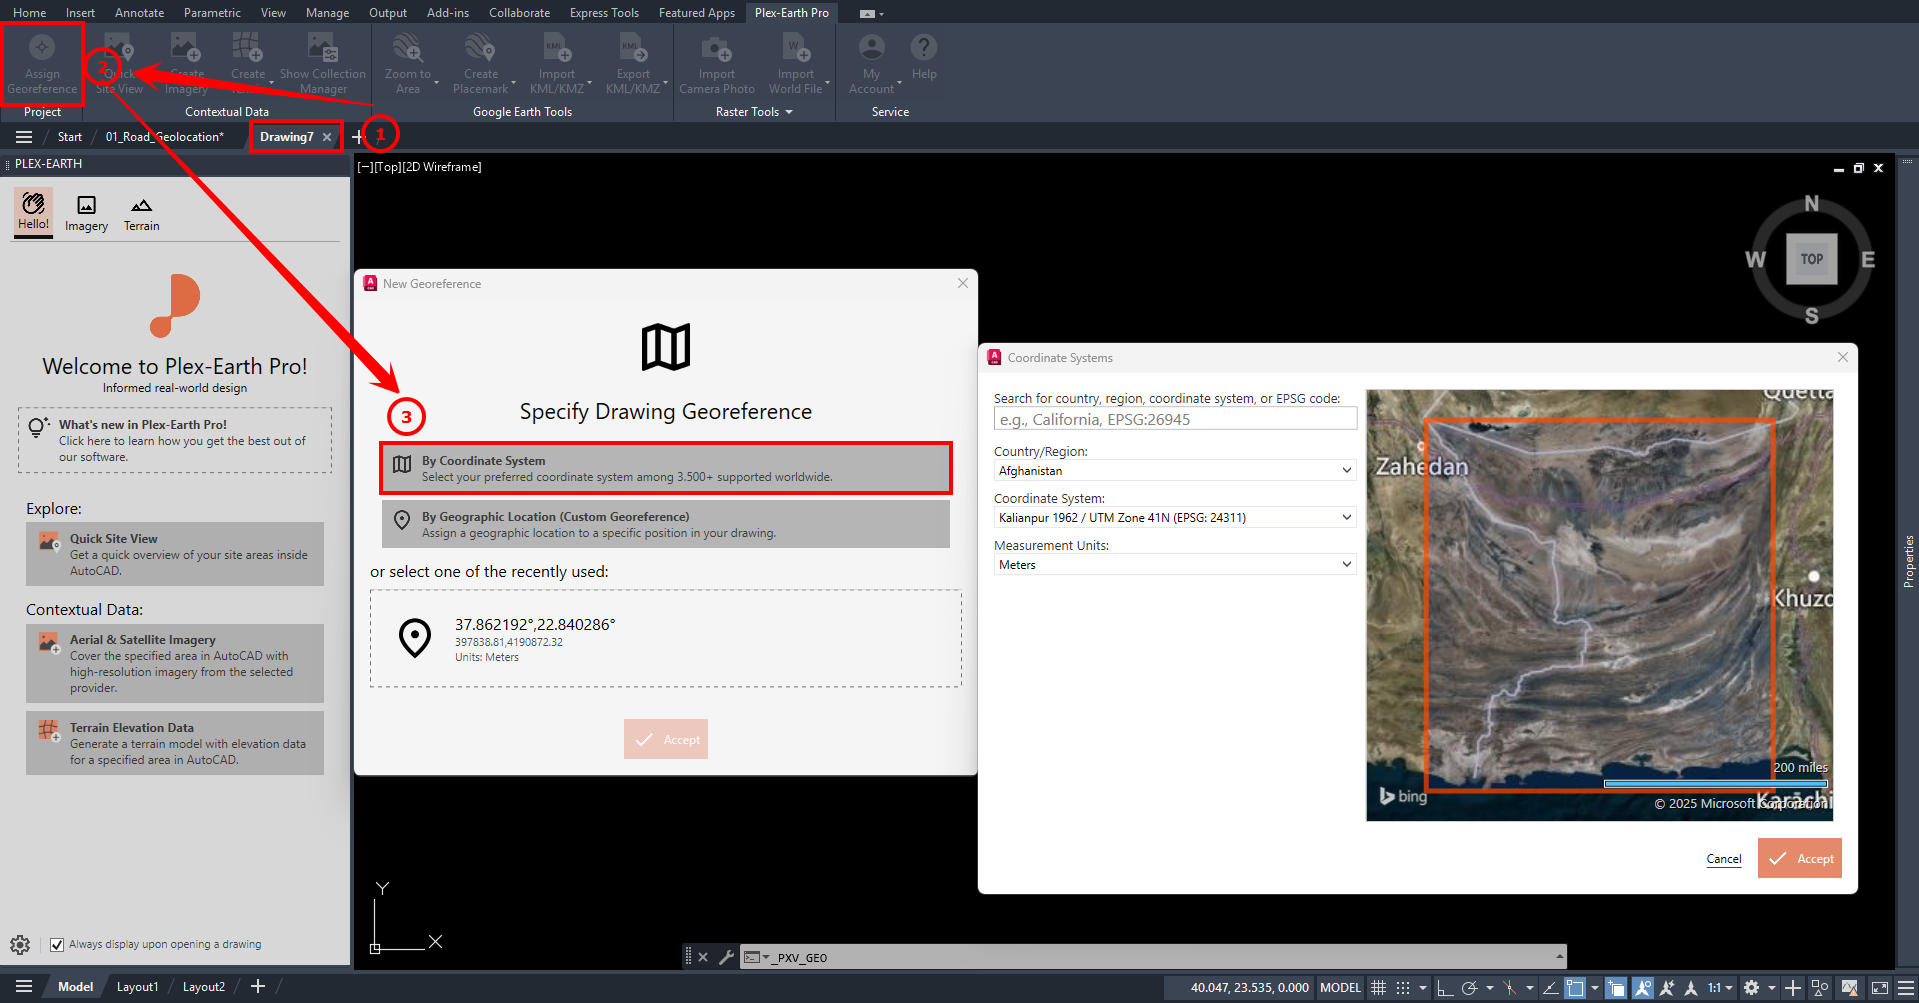Screen dimensions: 1919x1003
Task: Click the Assign Georeference ribbon icon
Action: tap(42, 64)
